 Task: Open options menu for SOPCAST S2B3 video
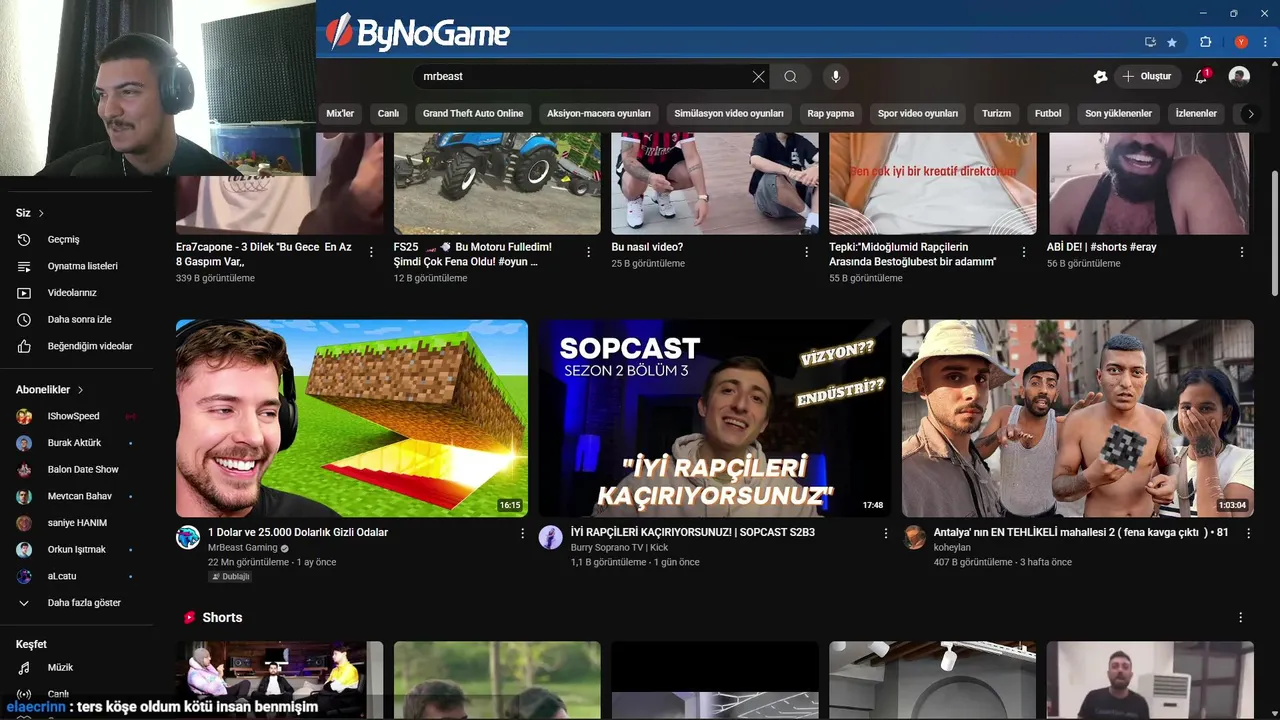[x=885, y=534]
